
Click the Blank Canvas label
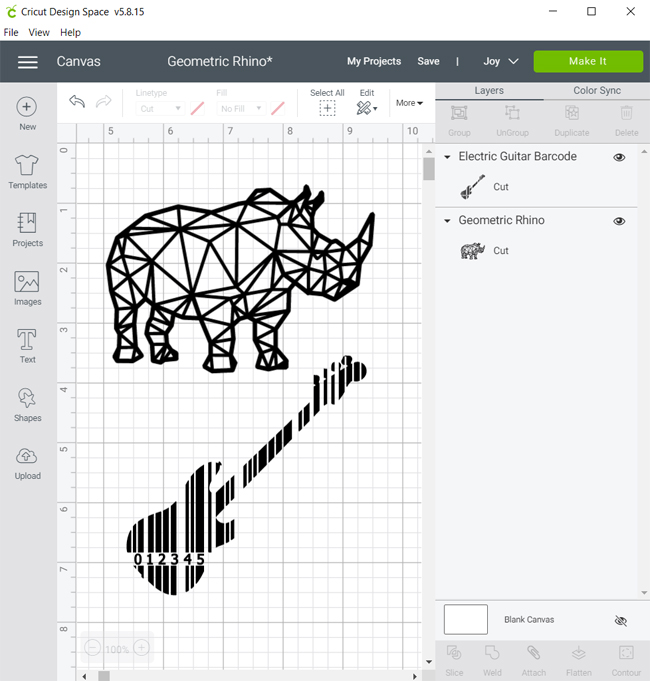click(529, 620)
